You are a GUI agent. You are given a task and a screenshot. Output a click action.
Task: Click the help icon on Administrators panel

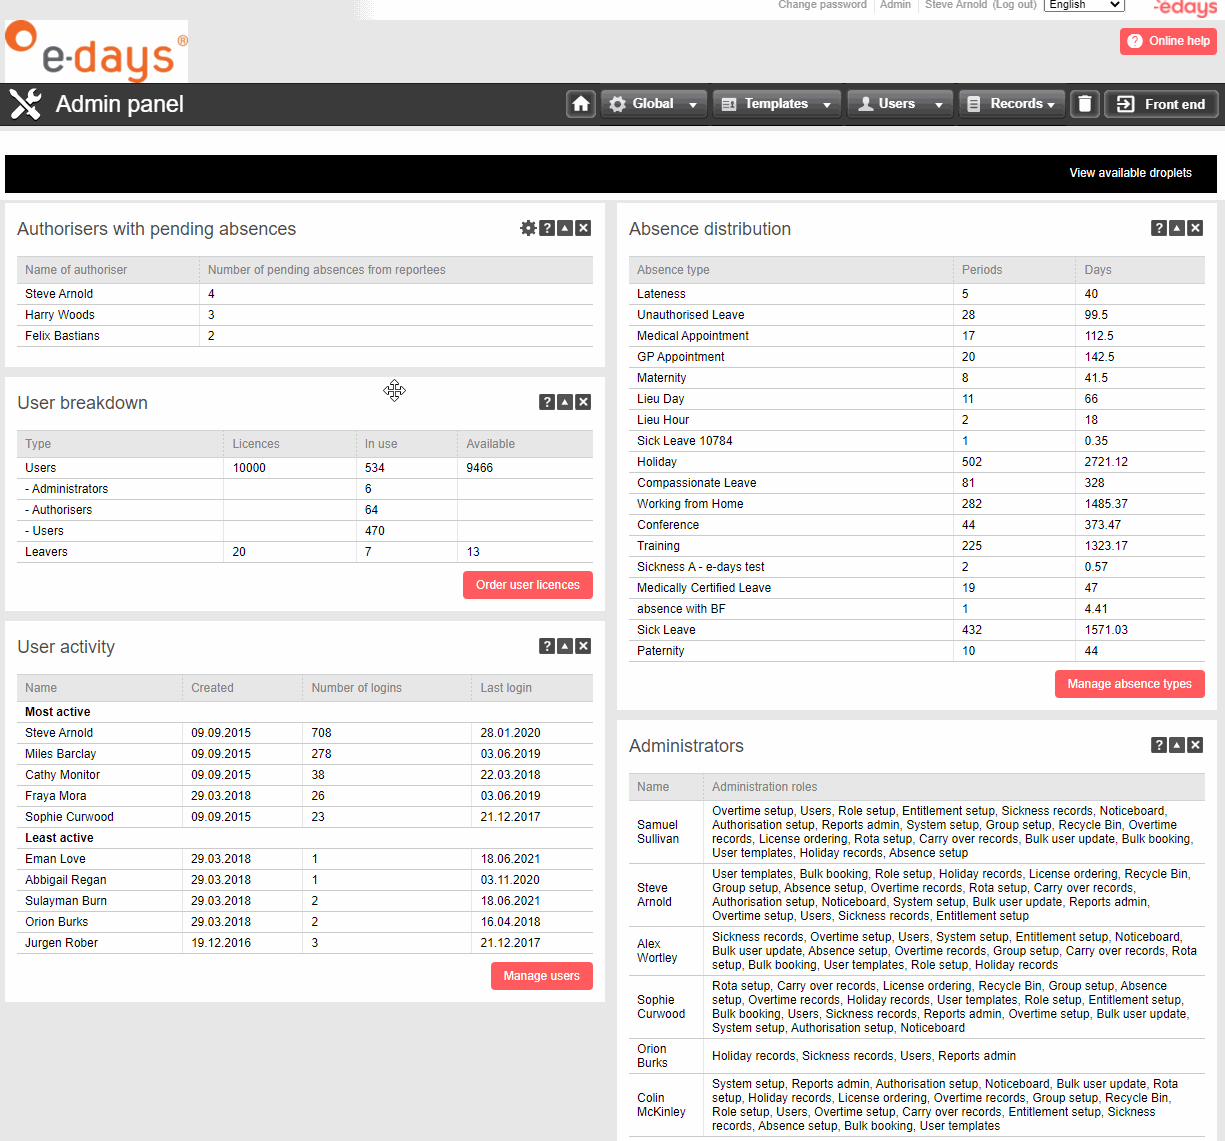[x=1158, y=745]
